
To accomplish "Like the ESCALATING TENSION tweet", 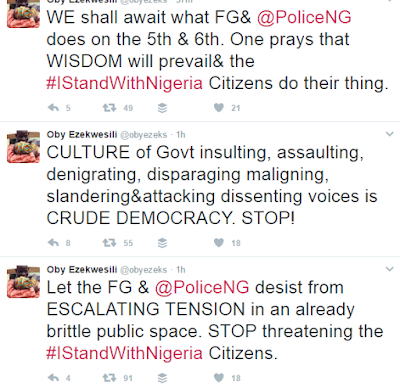I will [219, 378].
